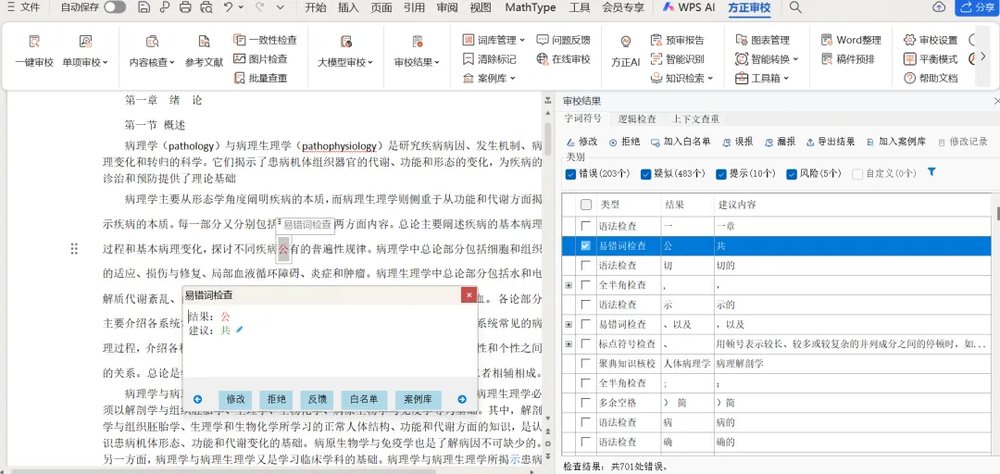The width and height of the screenshot is (1000, 474).
Task: Expand the 全半角检查 tree row
Action: point(569,285)
